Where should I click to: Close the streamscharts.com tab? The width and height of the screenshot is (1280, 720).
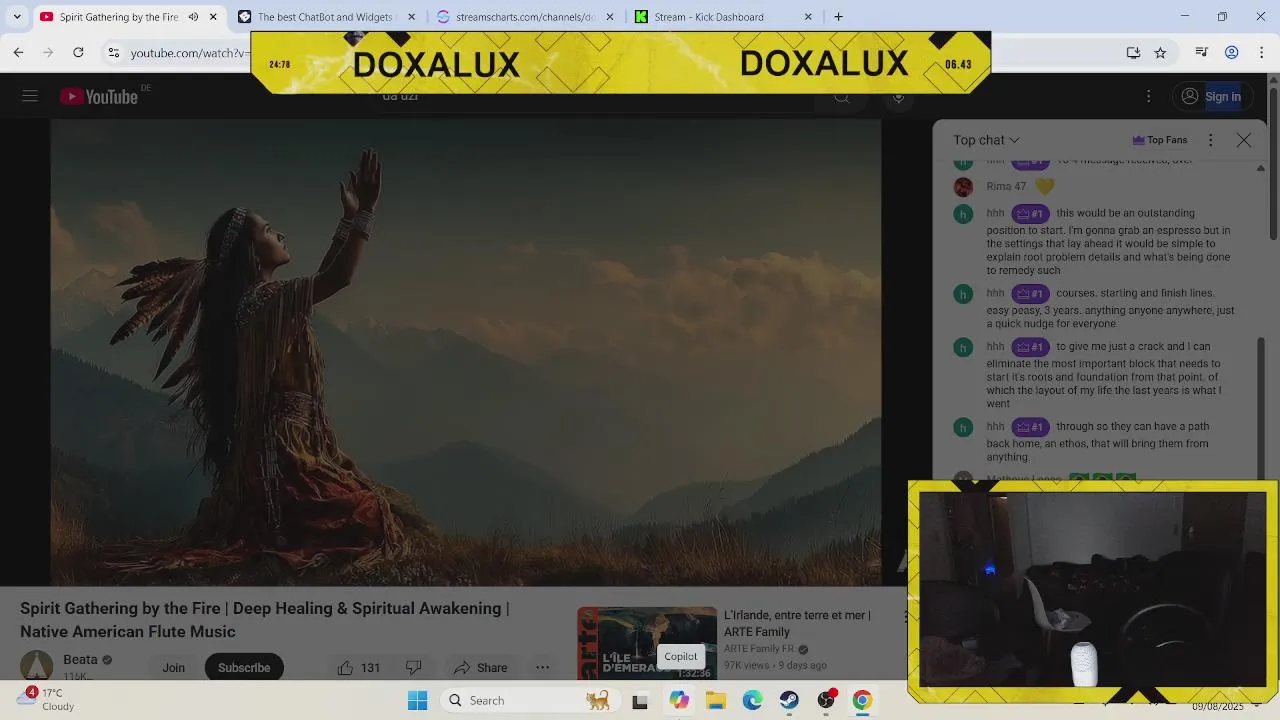(610, 17)
